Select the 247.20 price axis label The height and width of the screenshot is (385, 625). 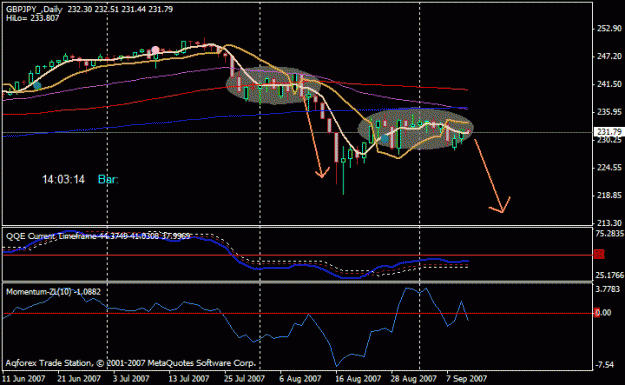click(609, 57)
